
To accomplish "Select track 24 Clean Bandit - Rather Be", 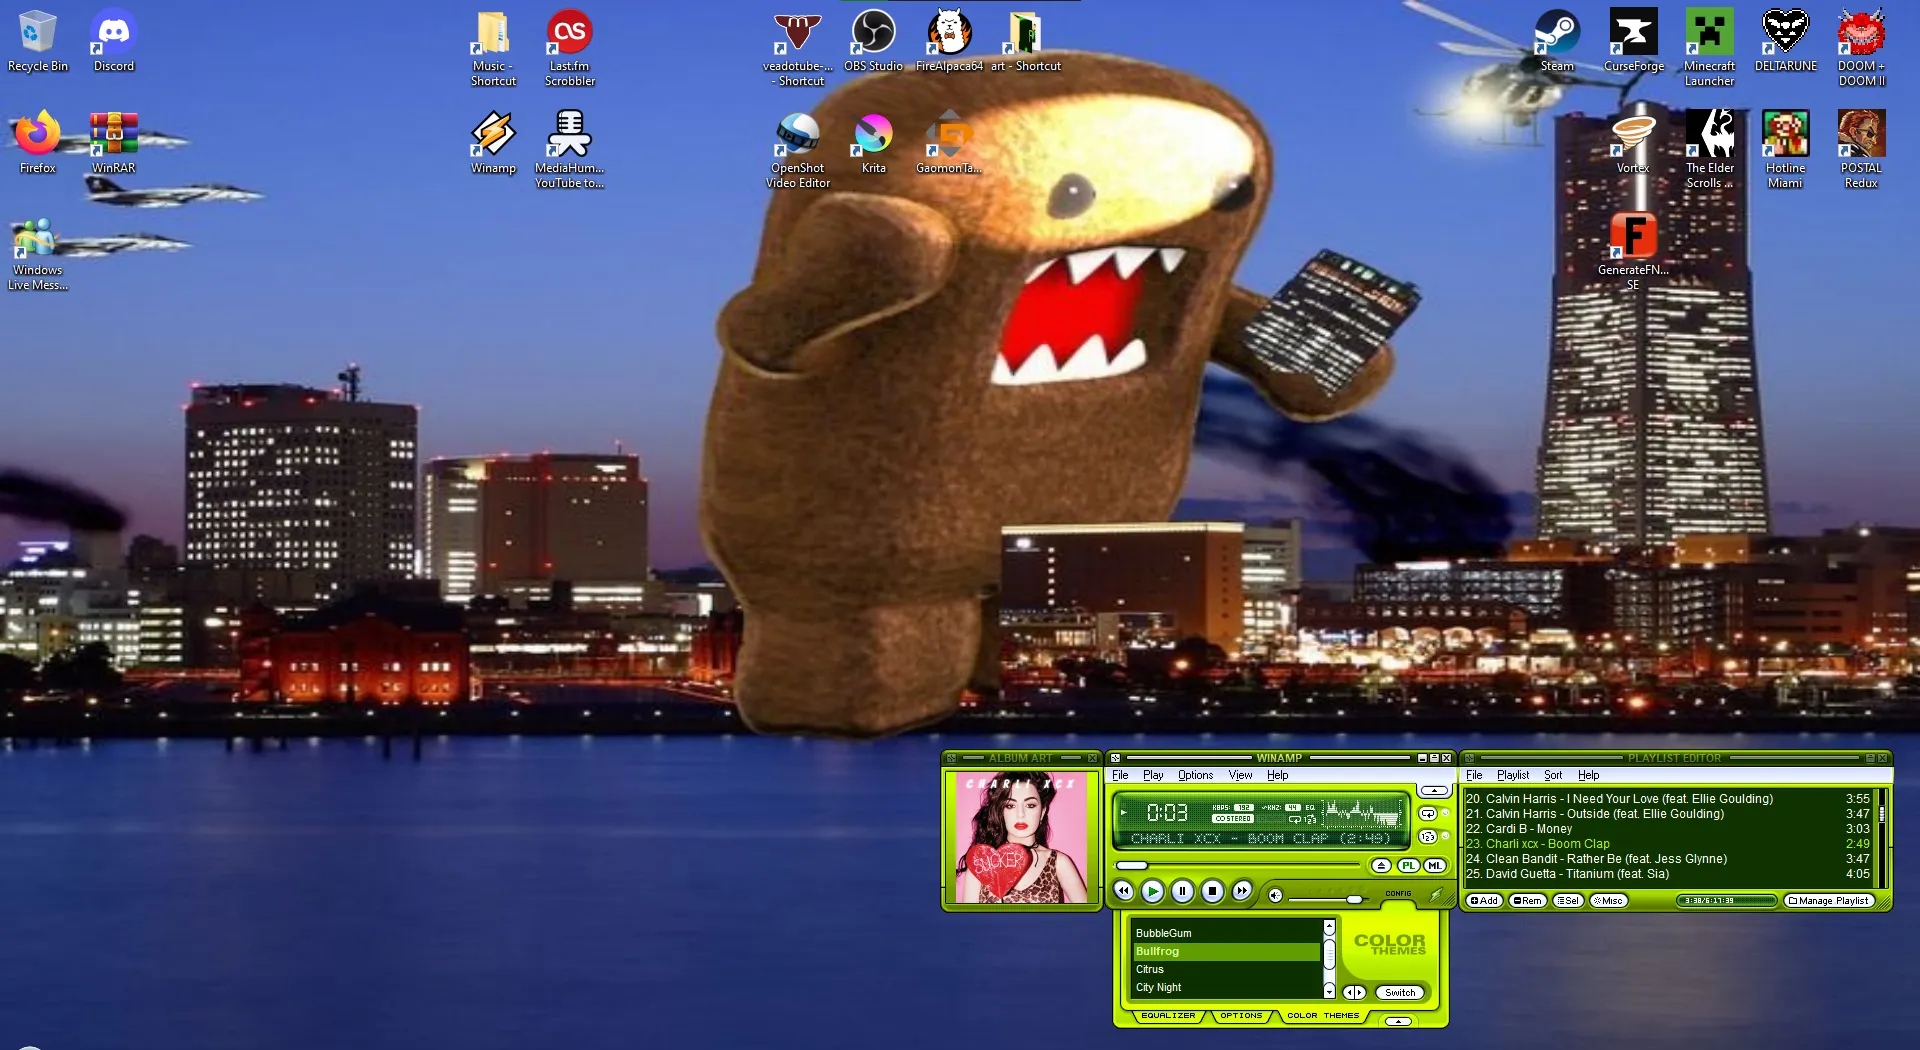I will [x=1667, y=859].
